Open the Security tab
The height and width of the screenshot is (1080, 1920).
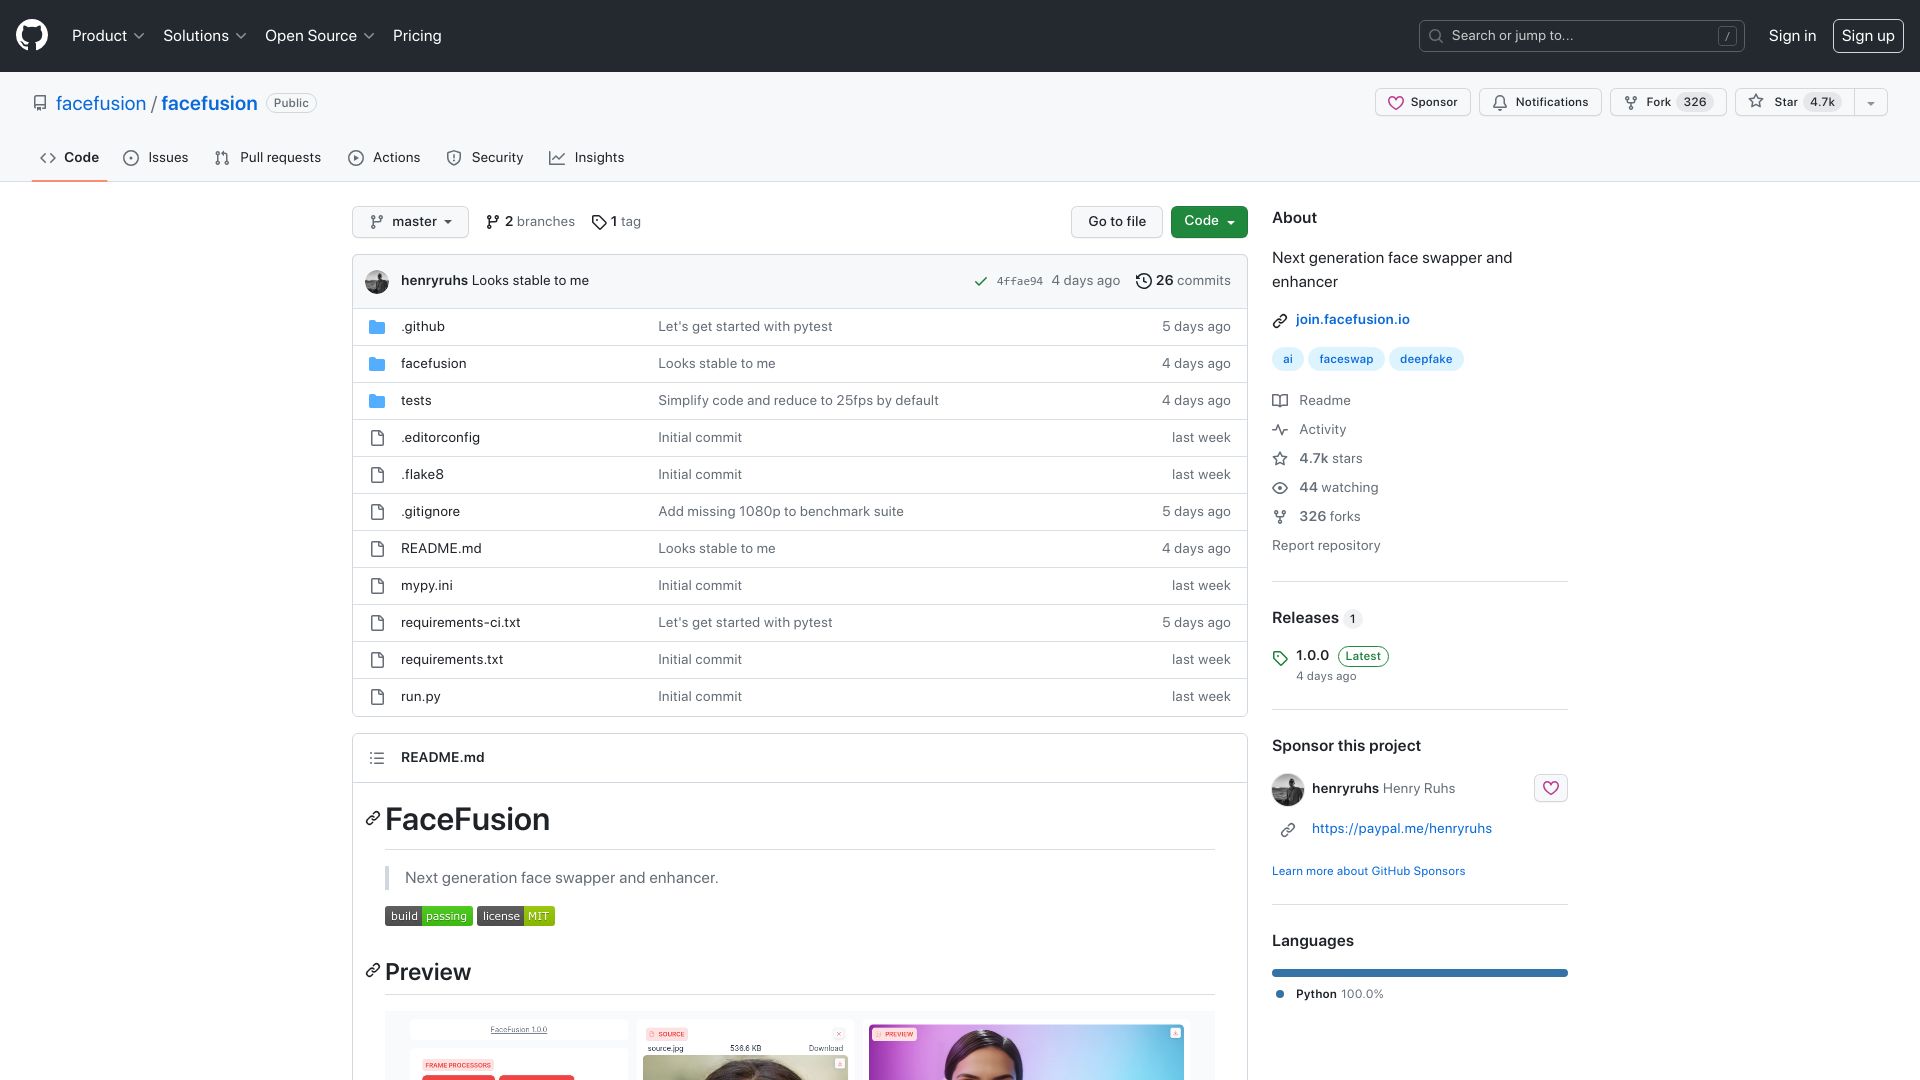click(485, 158)
